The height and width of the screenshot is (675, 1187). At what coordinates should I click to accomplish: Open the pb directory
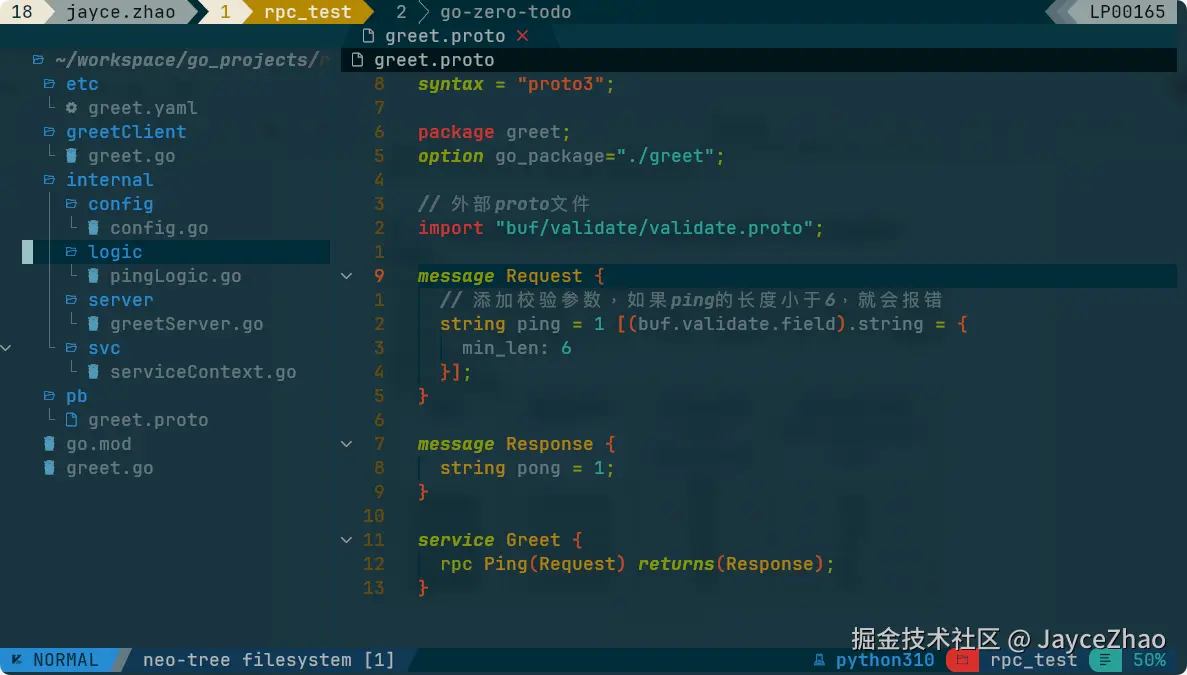pos(76,396)
